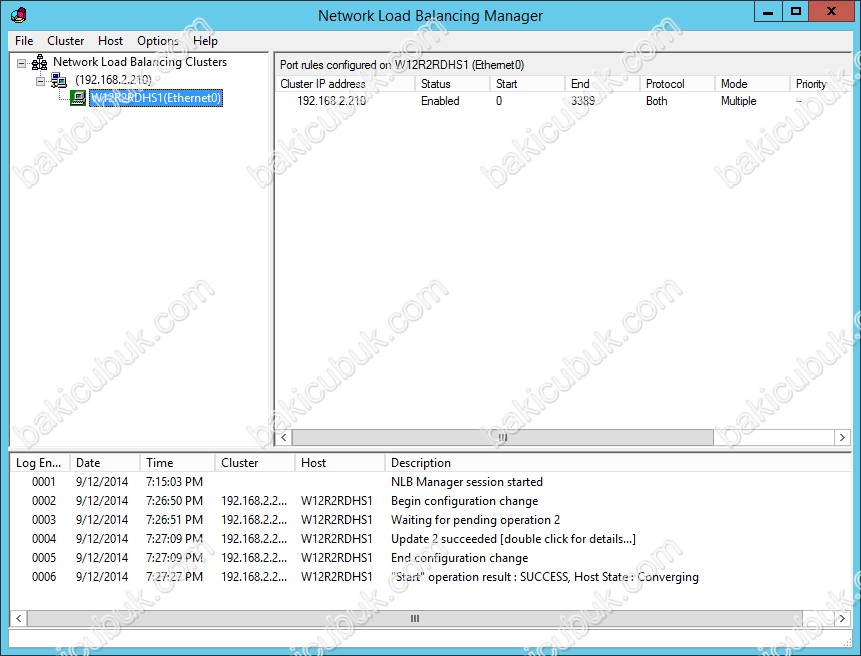Select log entry 0006 Start operation result
This screenshot has height=656, width=861.
coord(430,577)
